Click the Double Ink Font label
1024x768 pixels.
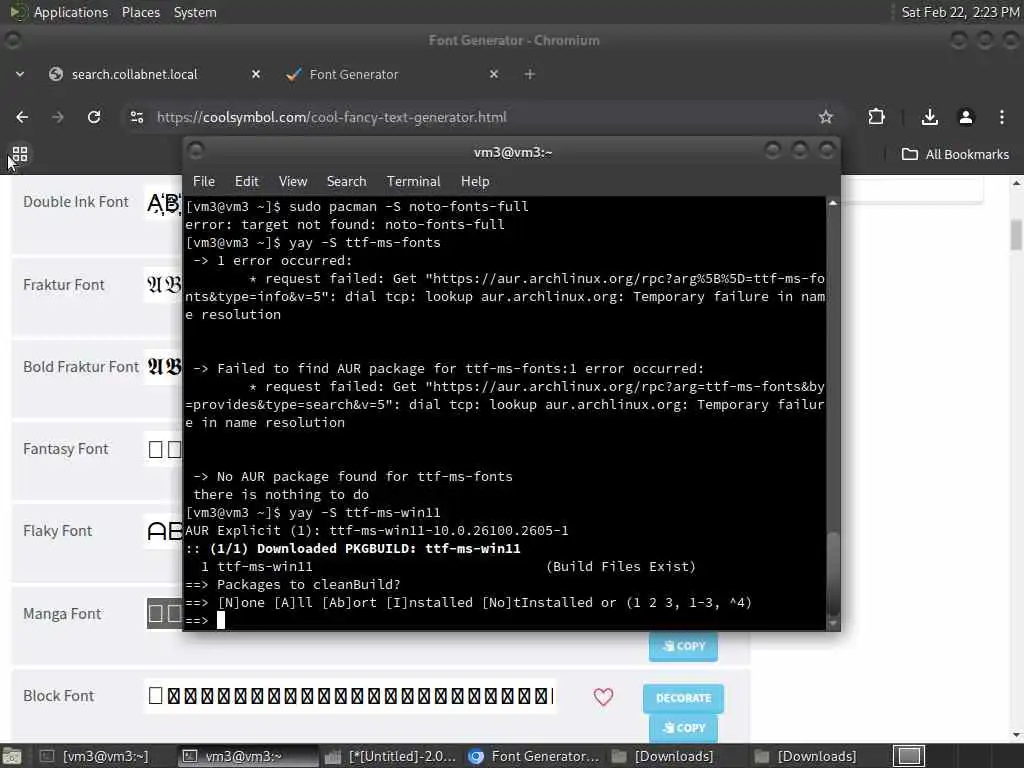(x=76, y=202)
